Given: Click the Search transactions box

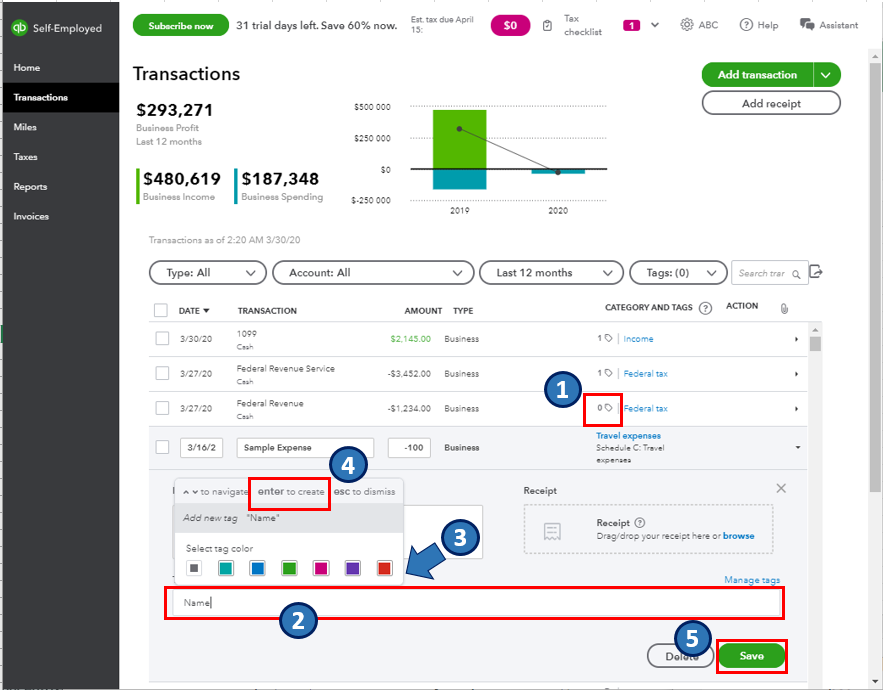Looking at the screenshot, I should click(x=769, y=273).
